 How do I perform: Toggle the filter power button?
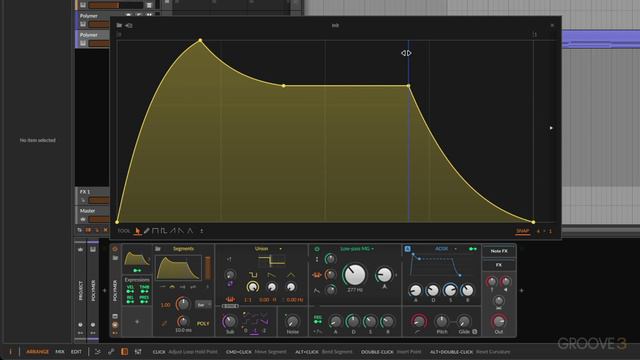pyautogui.click(x=317, y=249)
